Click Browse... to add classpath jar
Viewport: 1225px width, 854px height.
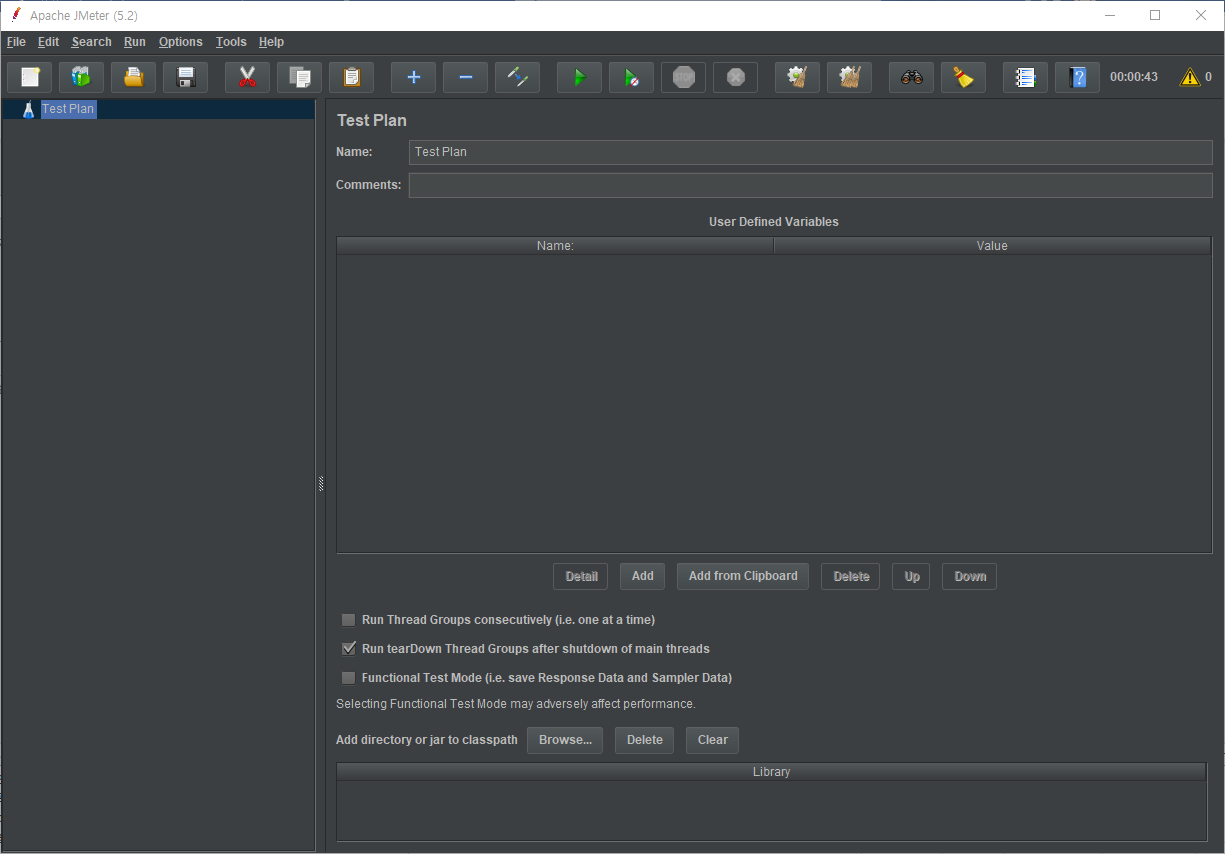coord(565,740)
